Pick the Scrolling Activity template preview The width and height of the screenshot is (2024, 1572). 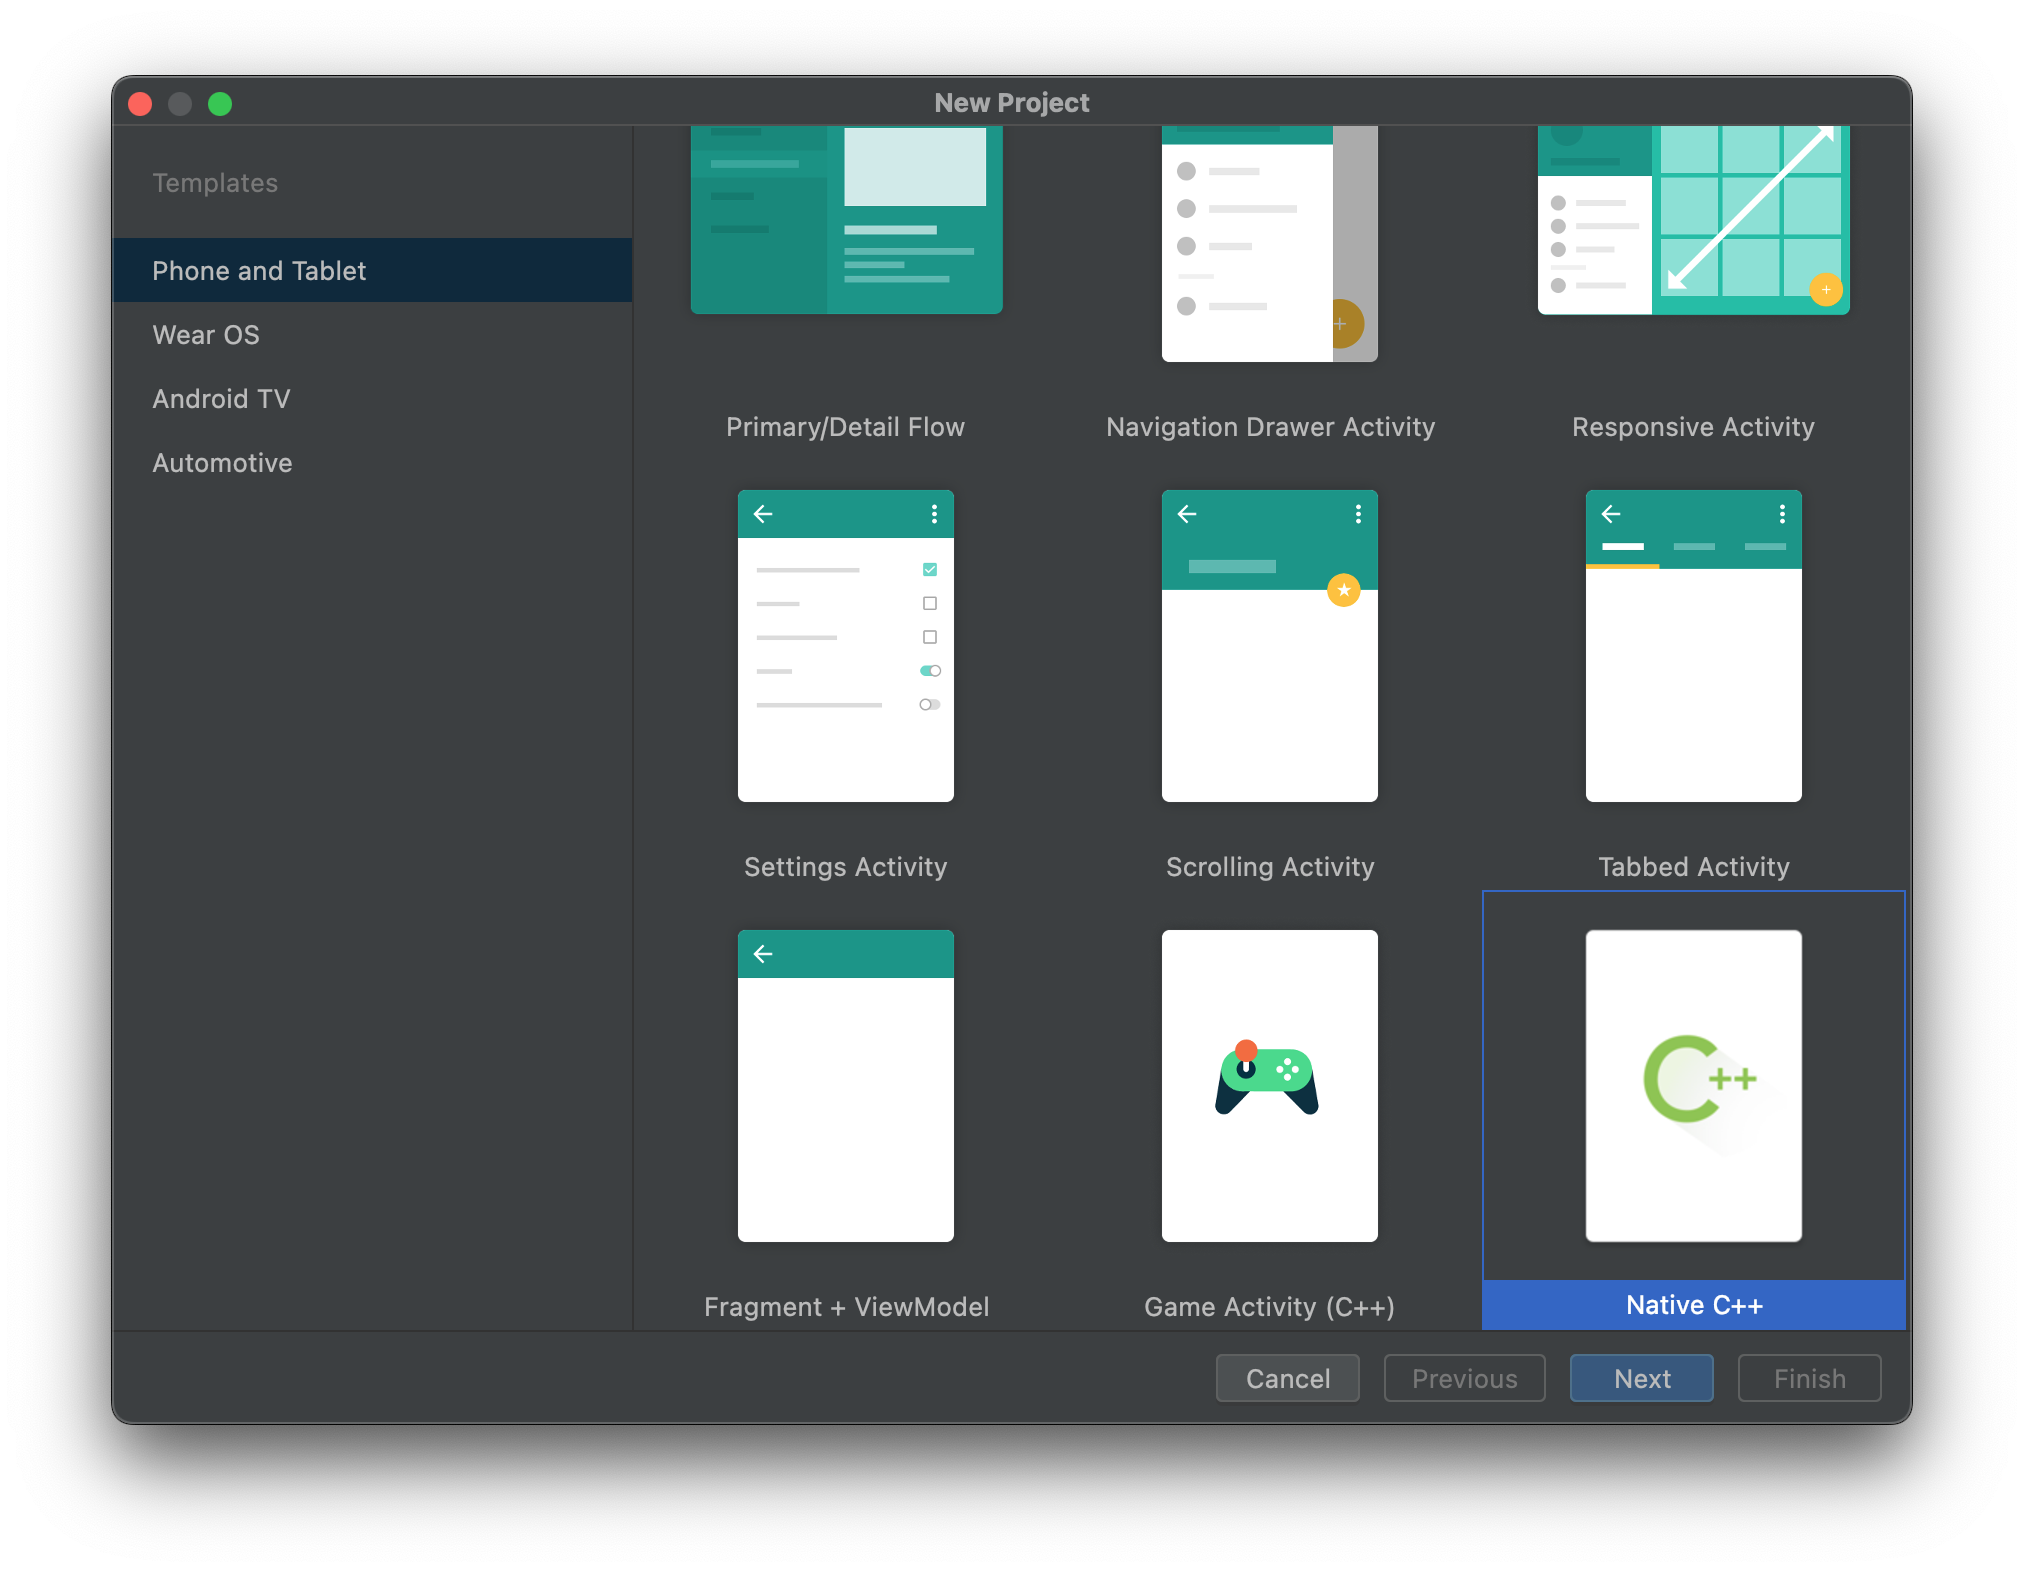click(1269, 645)
